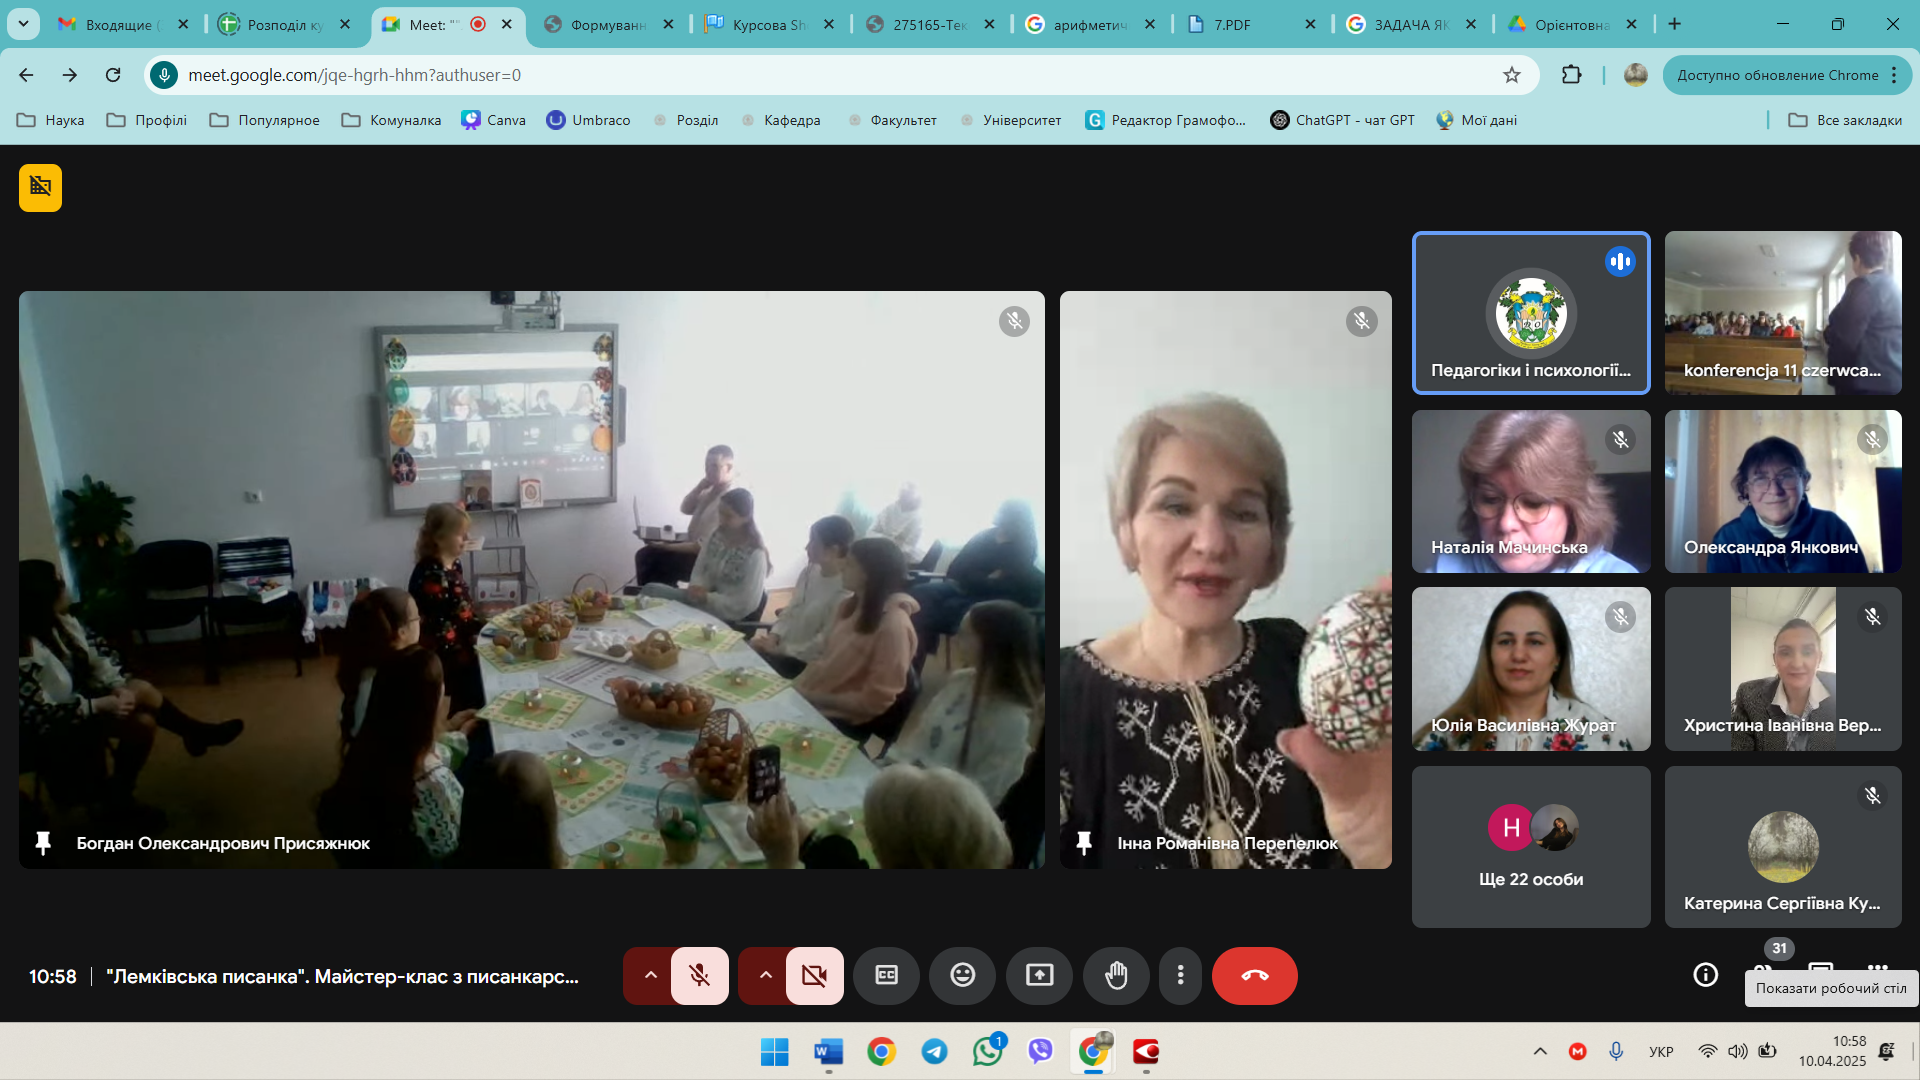
Task: Switch the УКР keyboard language
Action: [1661, 1052]
